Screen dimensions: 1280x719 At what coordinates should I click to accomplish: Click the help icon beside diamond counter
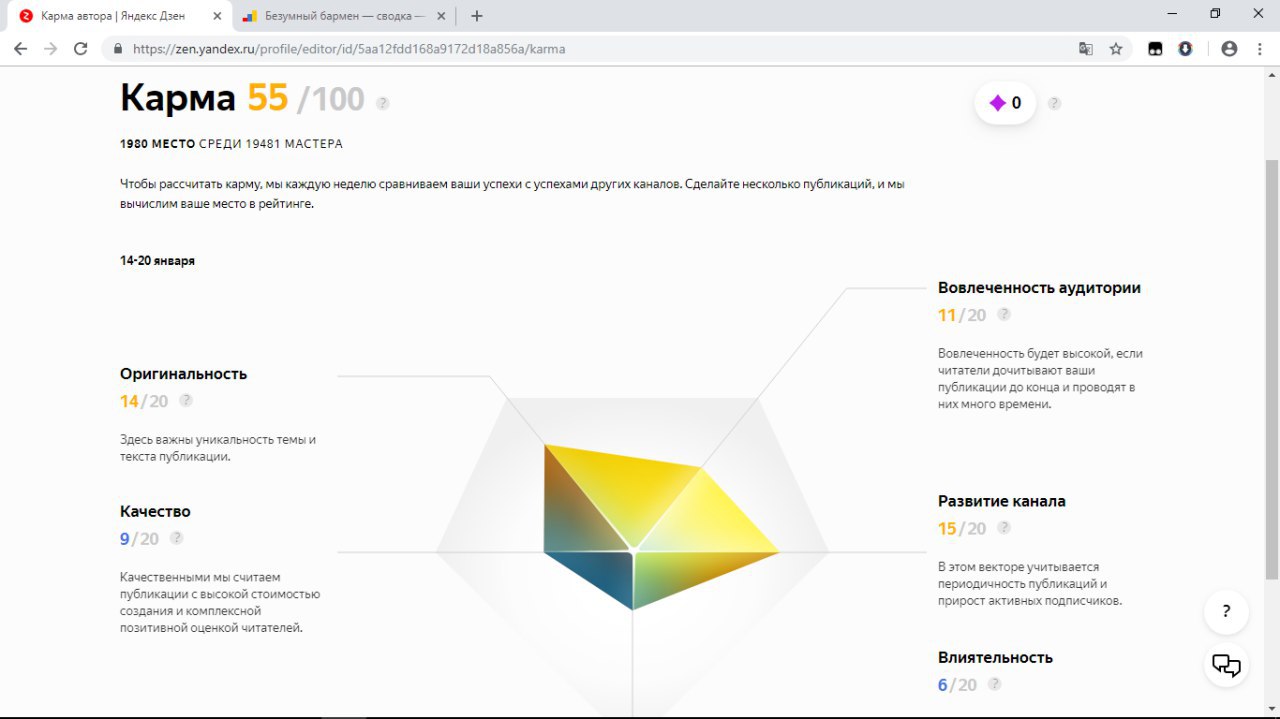[1054, 103]
